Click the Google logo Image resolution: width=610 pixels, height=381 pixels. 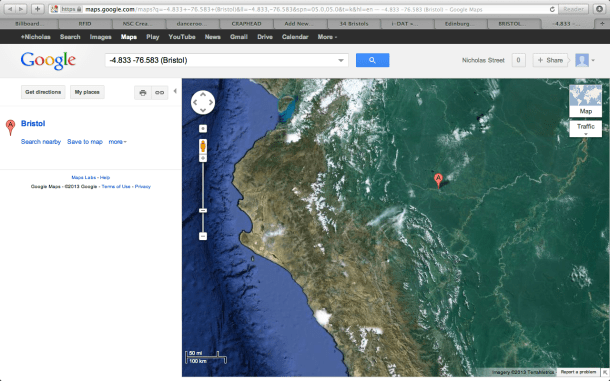click(x=48, y=61)
